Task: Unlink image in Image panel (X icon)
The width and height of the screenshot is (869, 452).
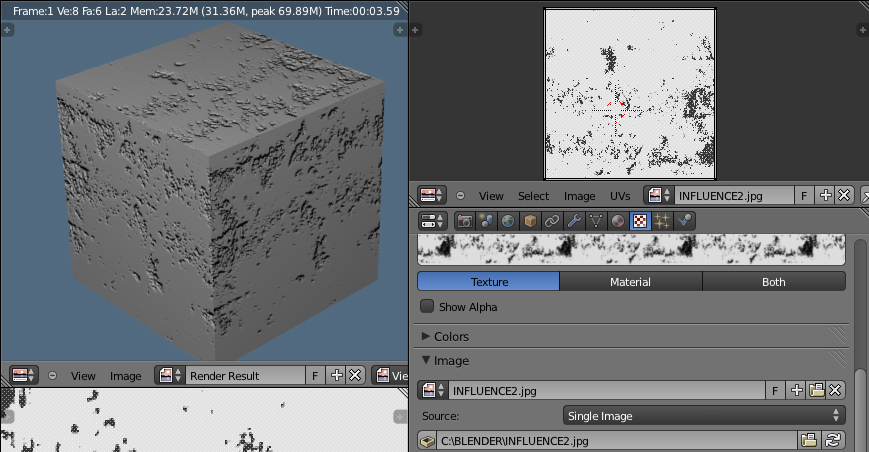Action: (835, 390)
